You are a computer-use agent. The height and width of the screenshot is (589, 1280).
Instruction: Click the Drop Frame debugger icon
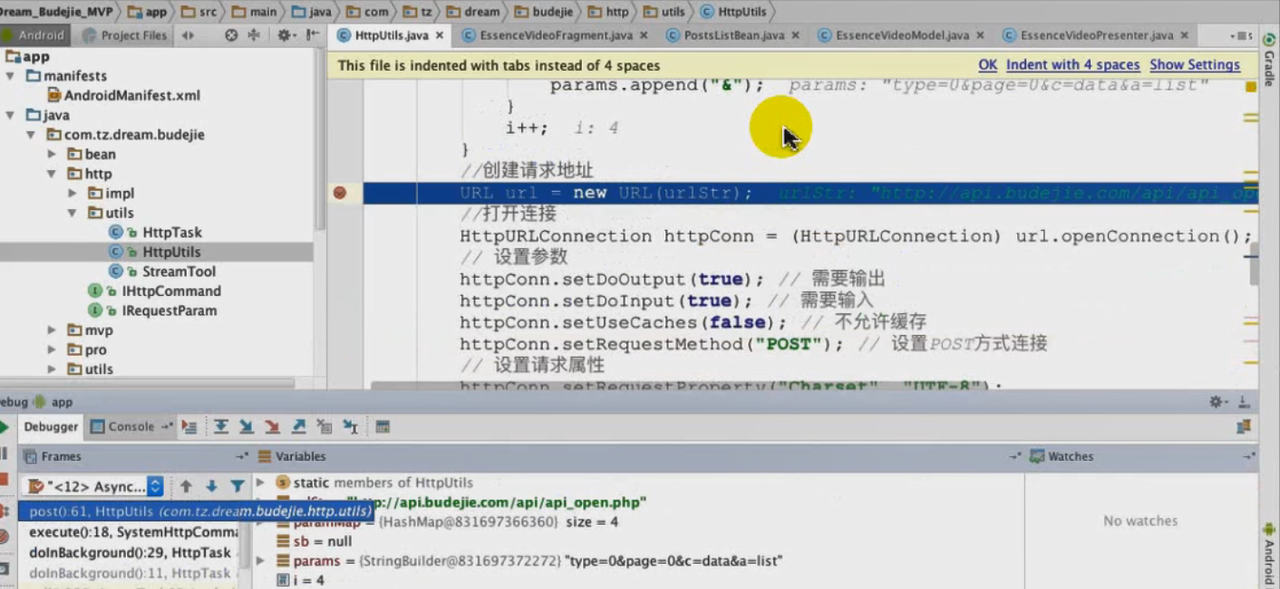324,427
